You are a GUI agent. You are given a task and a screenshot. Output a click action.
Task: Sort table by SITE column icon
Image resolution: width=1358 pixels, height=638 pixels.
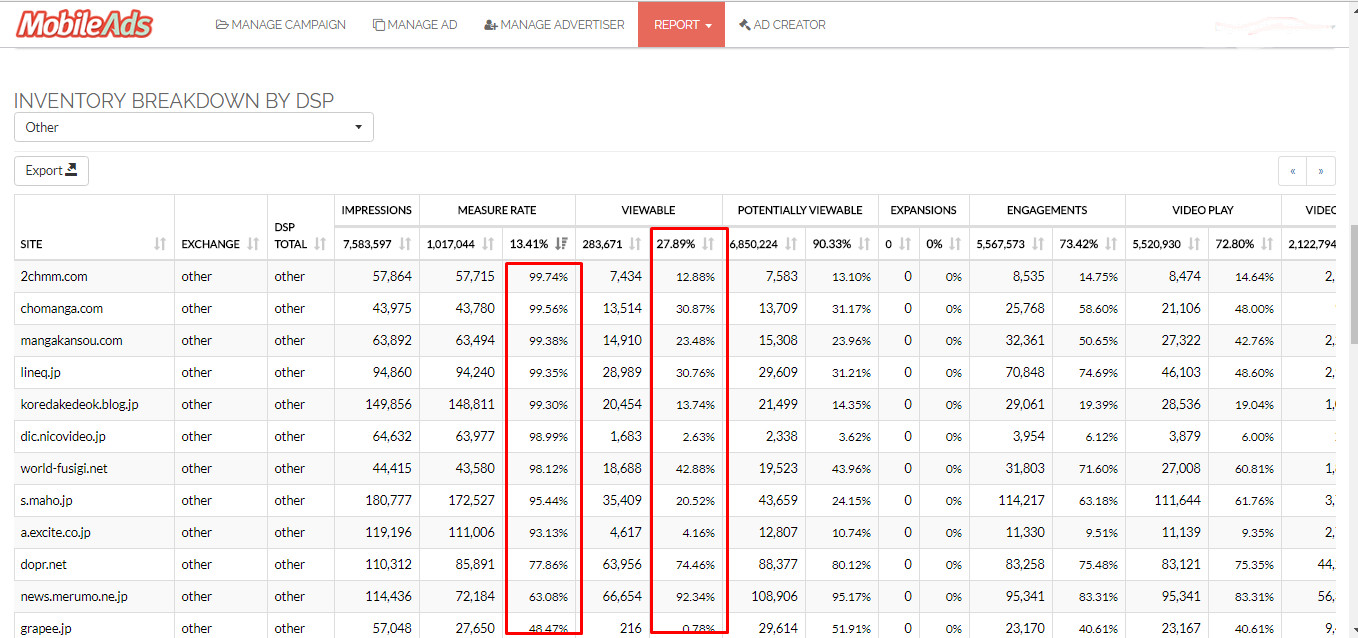(x=160, y=244)
